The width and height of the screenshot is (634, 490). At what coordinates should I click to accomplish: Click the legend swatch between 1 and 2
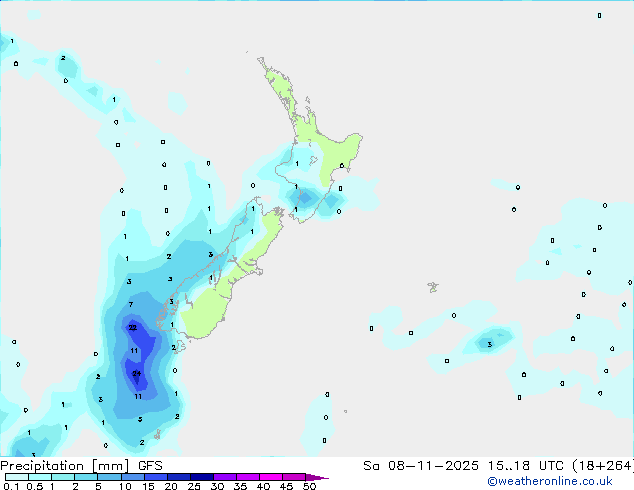point(63,477)
